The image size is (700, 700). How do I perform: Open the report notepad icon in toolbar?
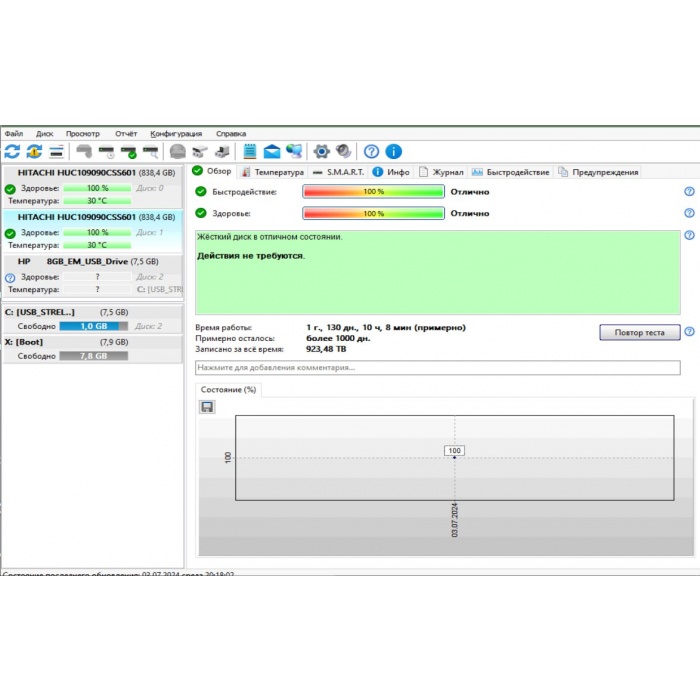tap(249, 152)
